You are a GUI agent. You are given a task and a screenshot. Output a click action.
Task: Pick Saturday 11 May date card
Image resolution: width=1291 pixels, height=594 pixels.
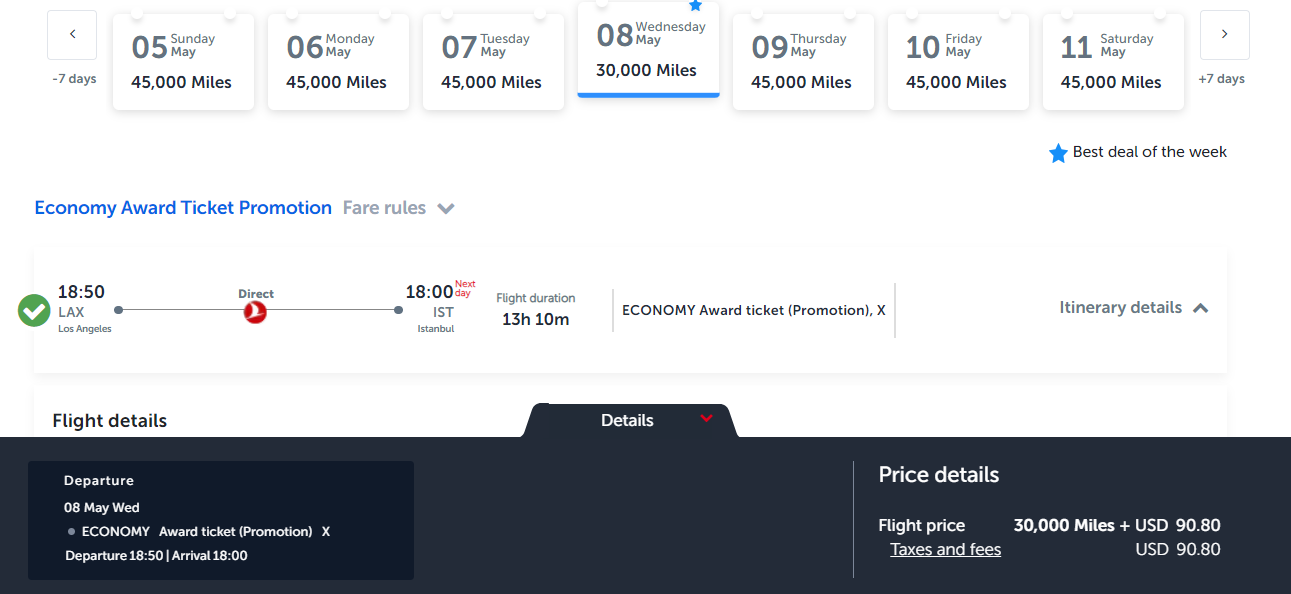coord(1113,61)
